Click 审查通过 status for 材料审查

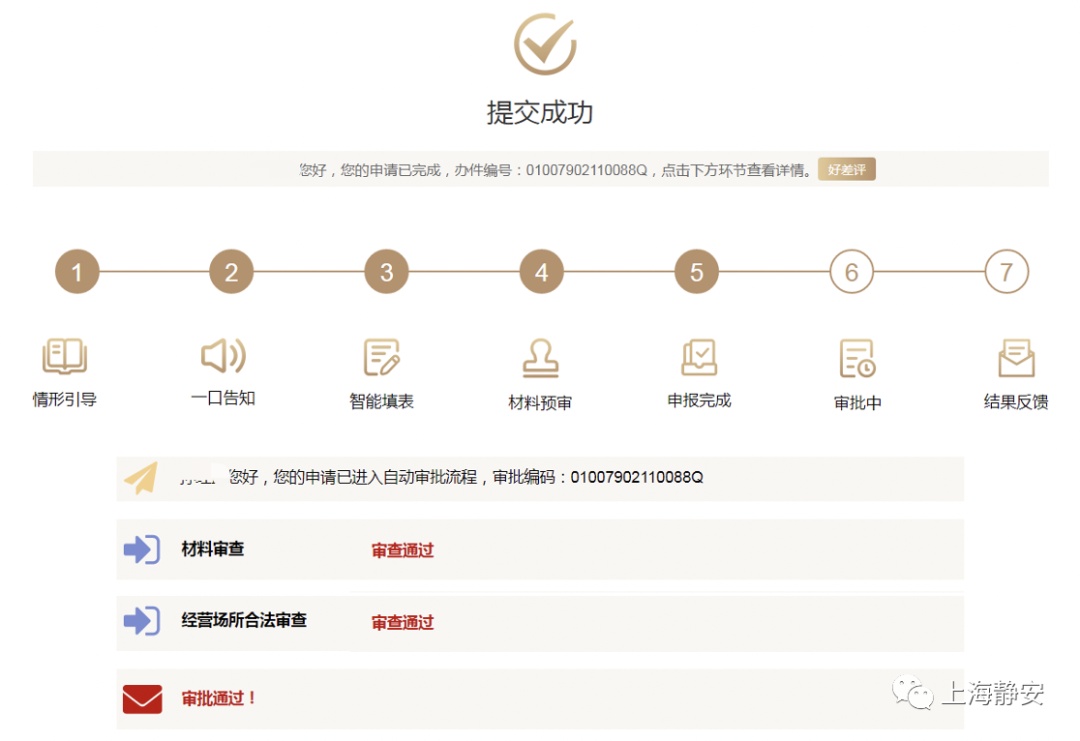click(402, 550)
